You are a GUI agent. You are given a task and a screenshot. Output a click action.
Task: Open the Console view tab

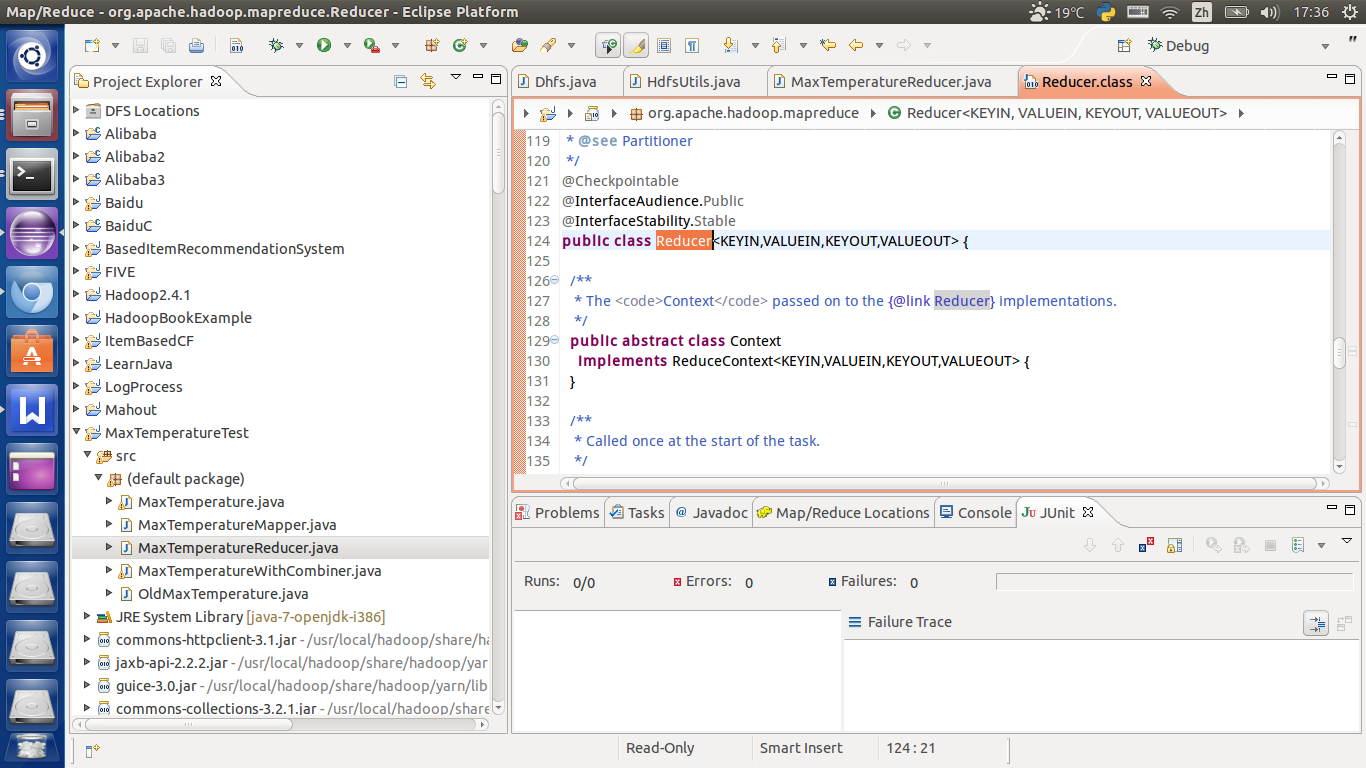976,513
